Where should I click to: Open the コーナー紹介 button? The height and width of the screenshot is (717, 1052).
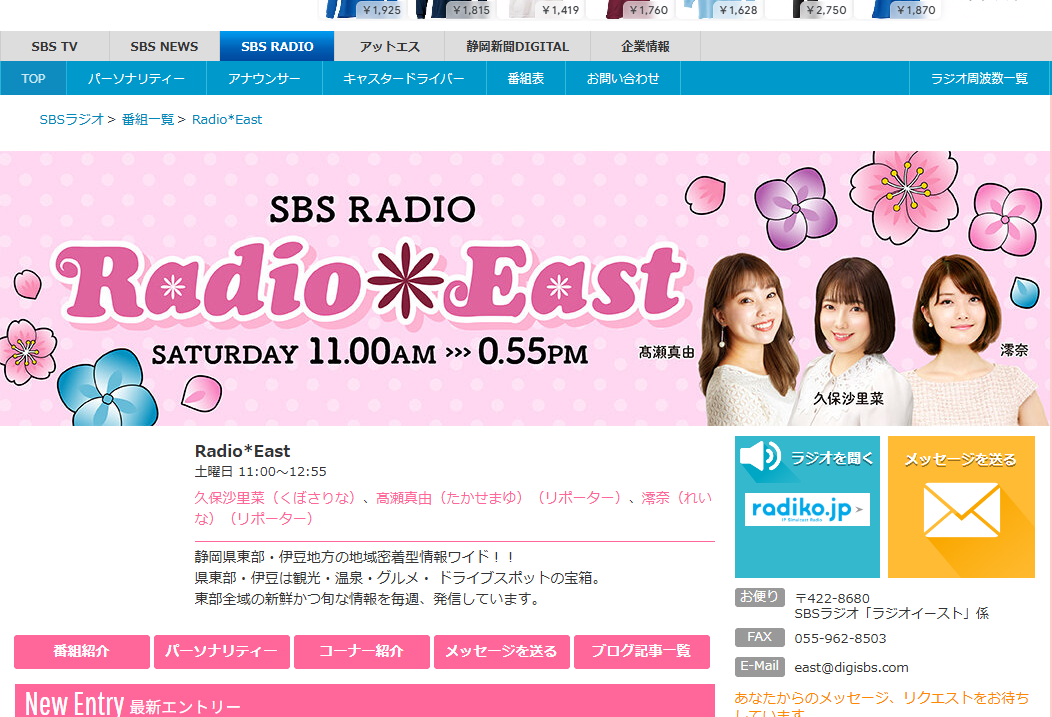(362, 651)
